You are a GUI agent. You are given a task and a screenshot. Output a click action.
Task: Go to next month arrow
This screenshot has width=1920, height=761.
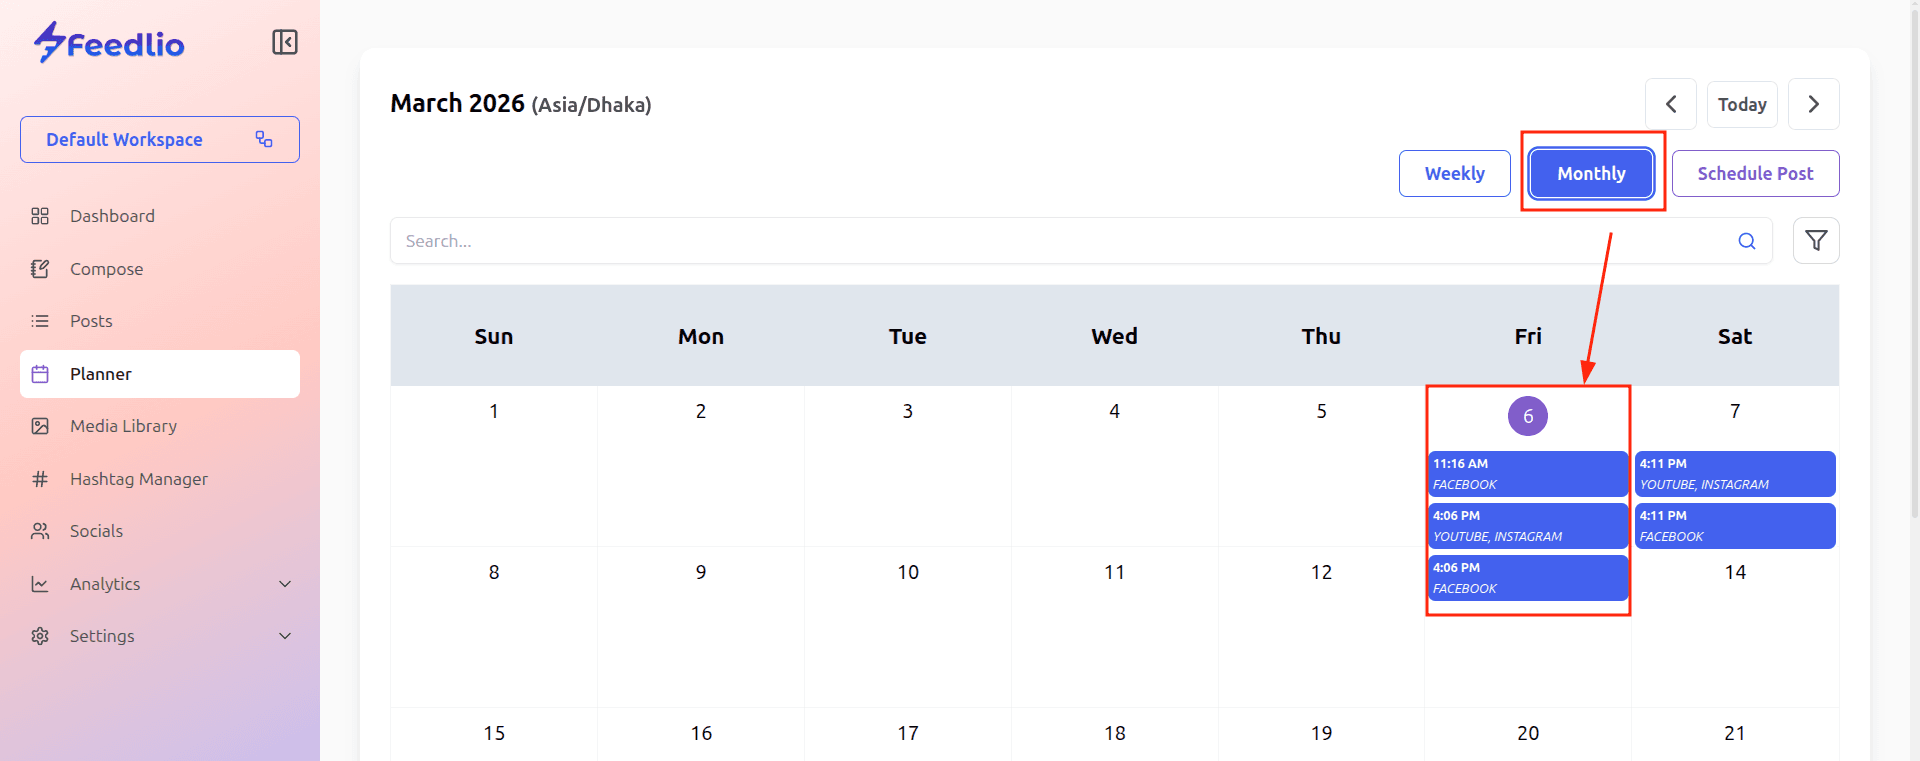[x=1813, y=104]
